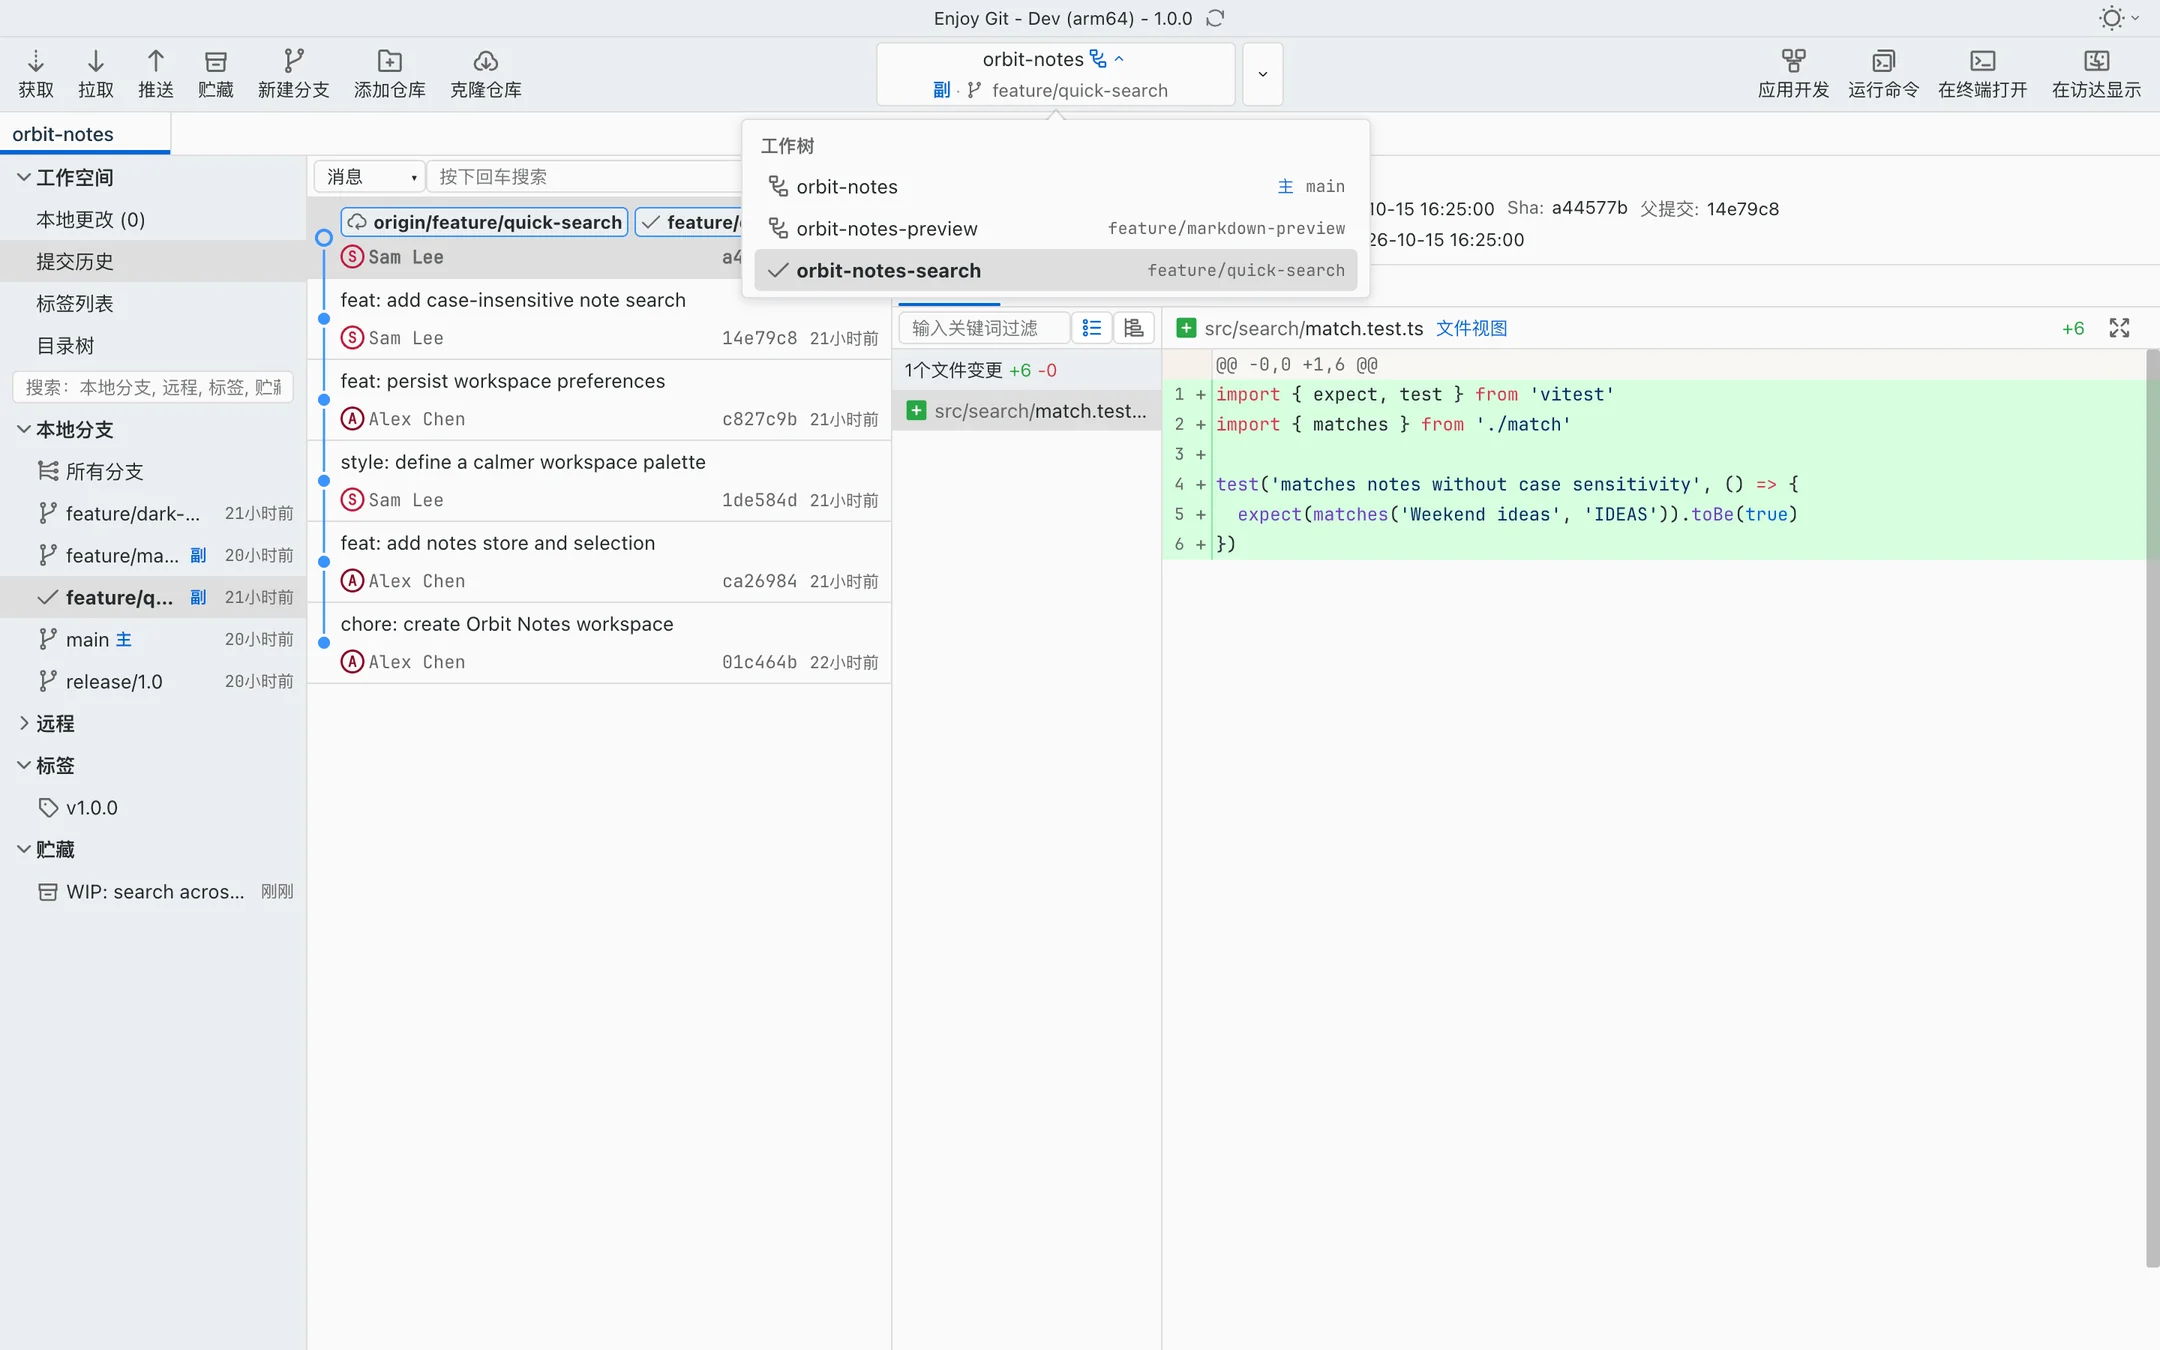The width and height of the screenshot is (2160, 1350).
Task: Open the 消息 search type dropdown
Action: pyautogui.click(x=370, y=177)
